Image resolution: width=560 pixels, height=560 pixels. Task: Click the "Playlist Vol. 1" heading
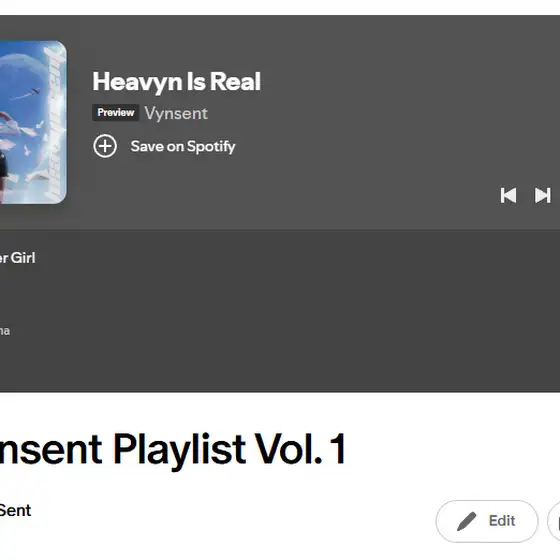230,449
